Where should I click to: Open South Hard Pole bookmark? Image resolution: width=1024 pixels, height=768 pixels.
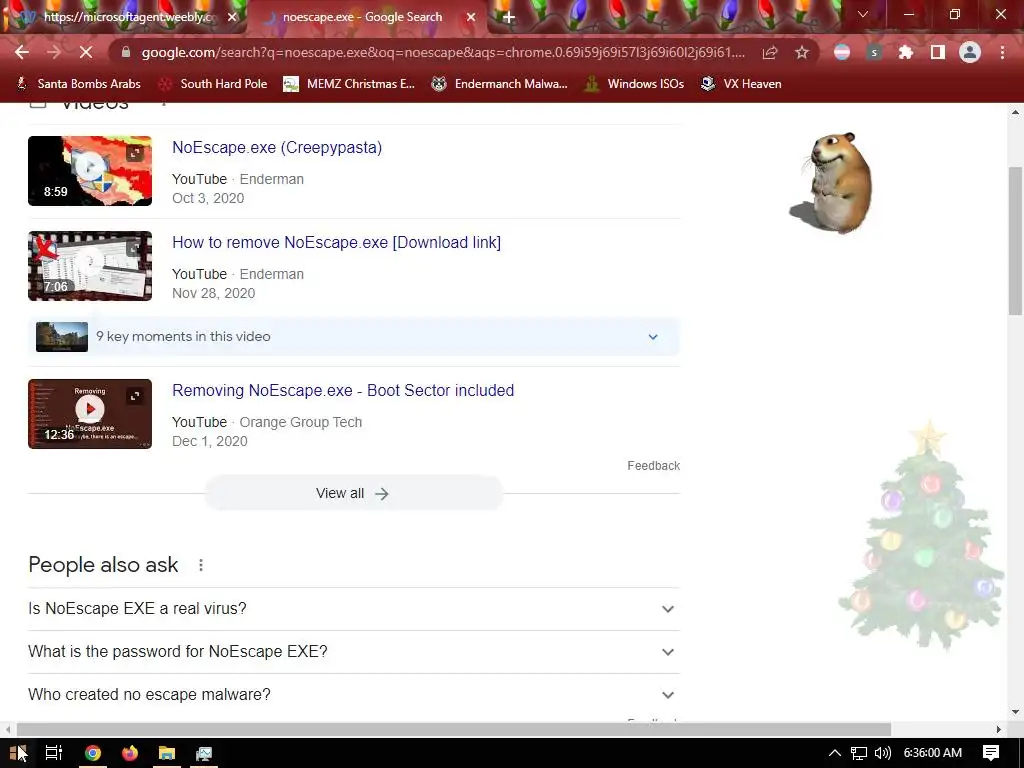tap(214, 84)
